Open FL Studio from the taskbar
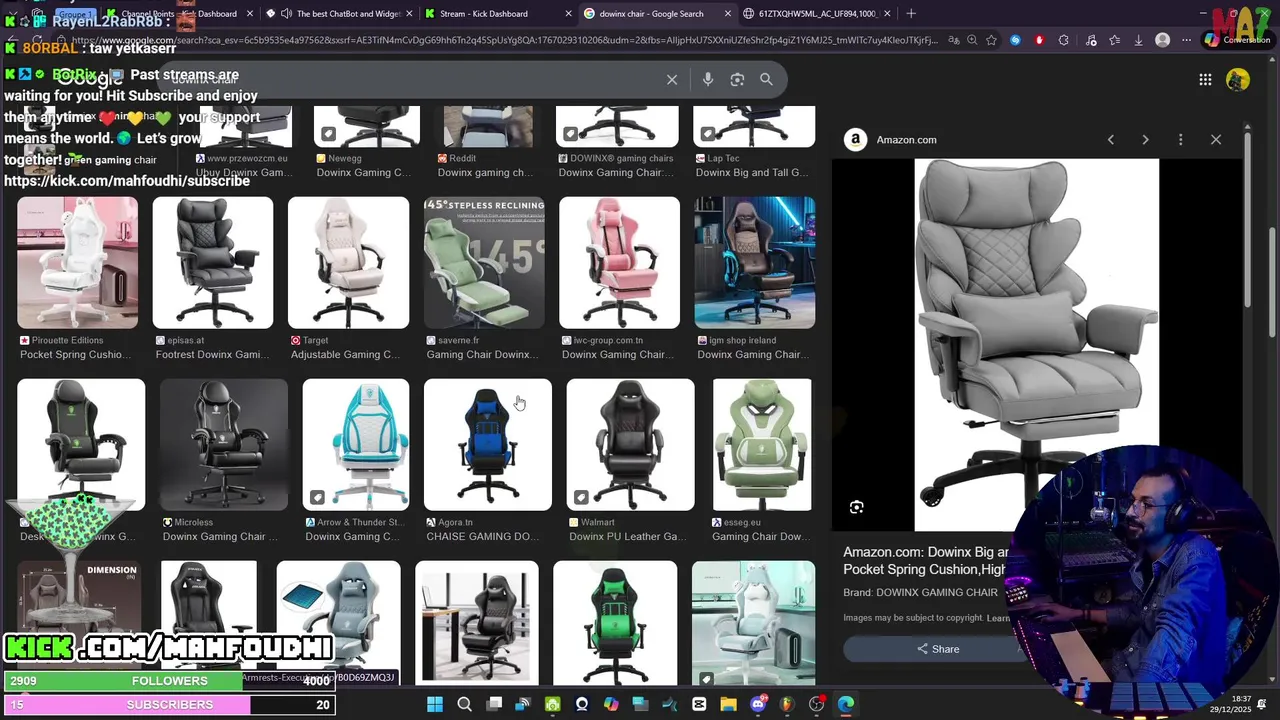 [787, 704]
